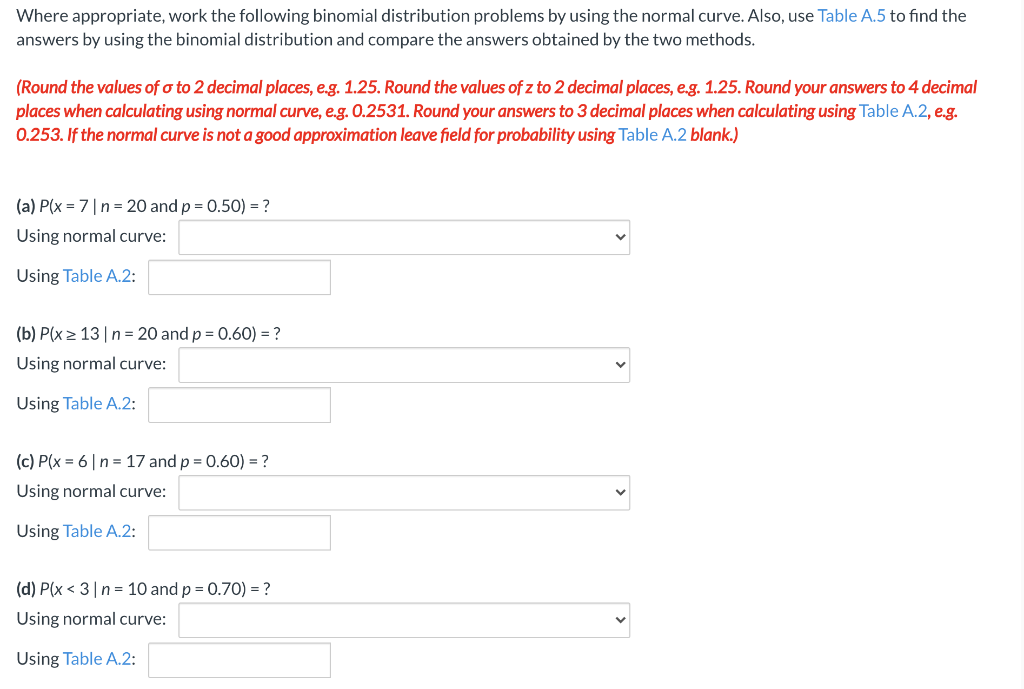Click the Table A.2 answer box for part (c)
This screenshot has height=689, width=1024.
tap(238, 532)
